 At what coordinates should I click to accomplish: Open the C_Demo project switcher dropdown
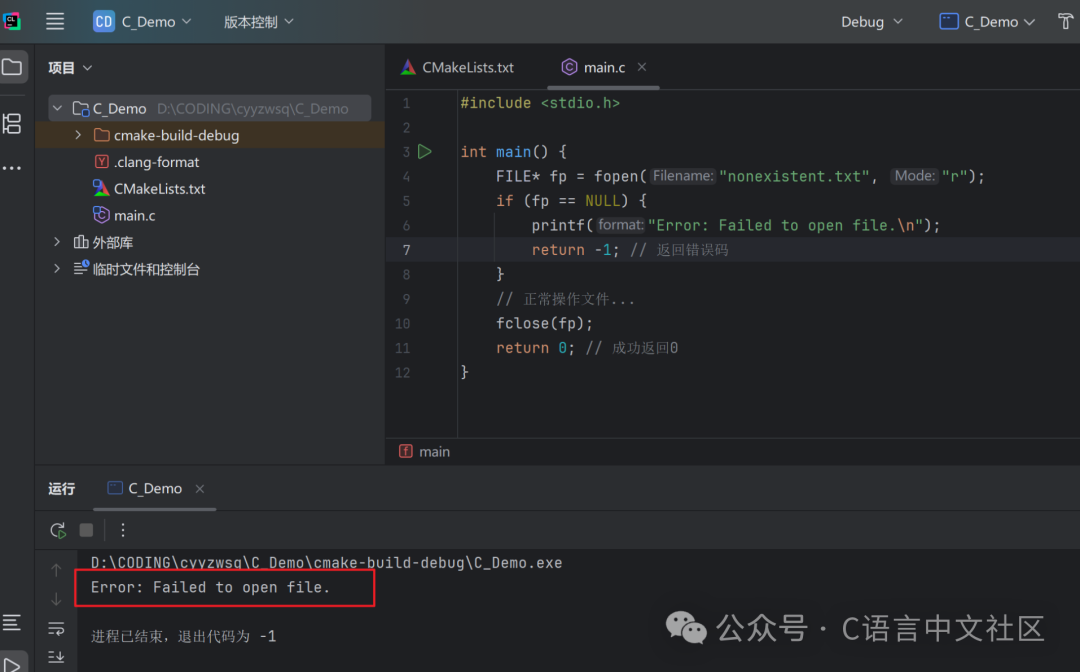(x=143, y=22)
